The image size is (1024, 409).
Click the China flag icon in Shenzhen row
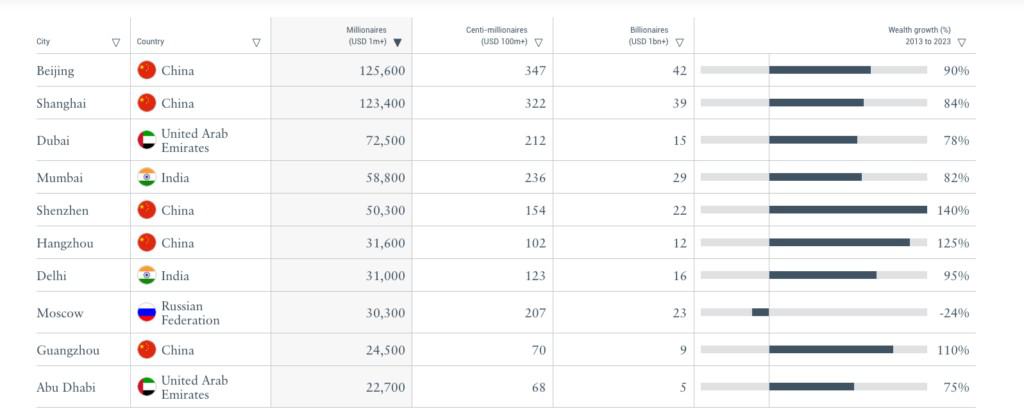pos(147,210)
